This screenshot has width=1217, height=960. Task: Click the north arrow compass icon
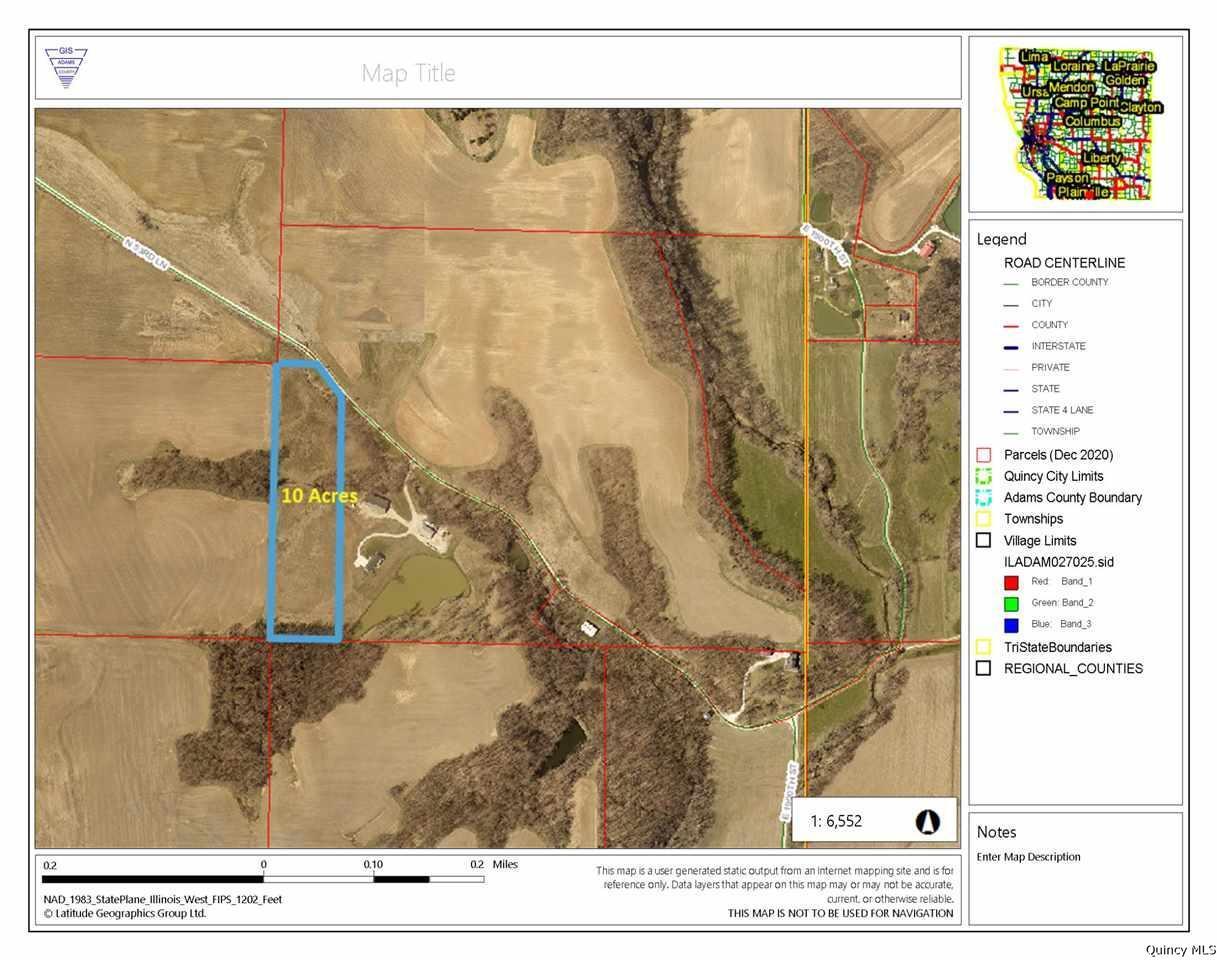pos(928,822)
